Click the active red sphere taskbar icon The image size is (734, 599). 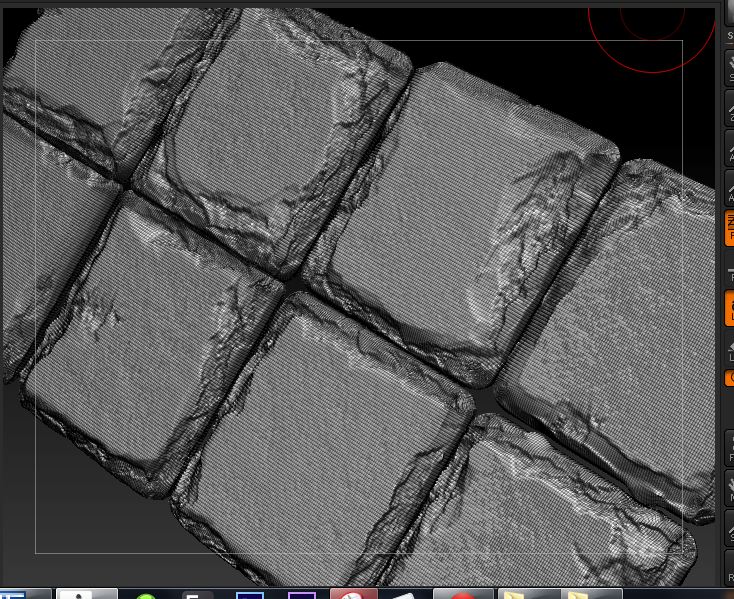coord(353,593)
